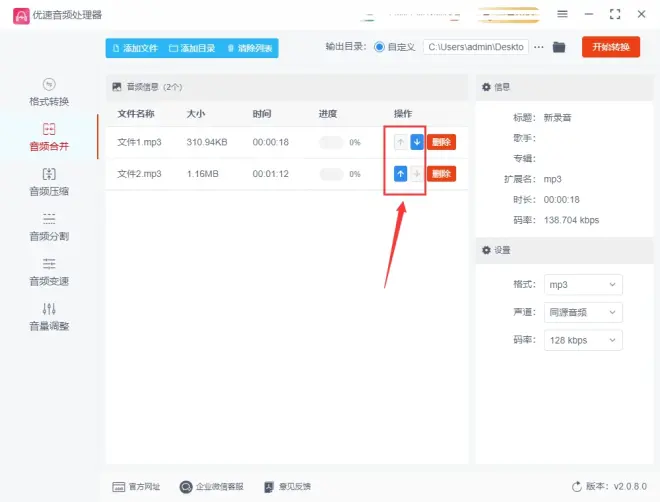Click the 添加目录 add folder button
660x502 pixels.
click(192, 48)
